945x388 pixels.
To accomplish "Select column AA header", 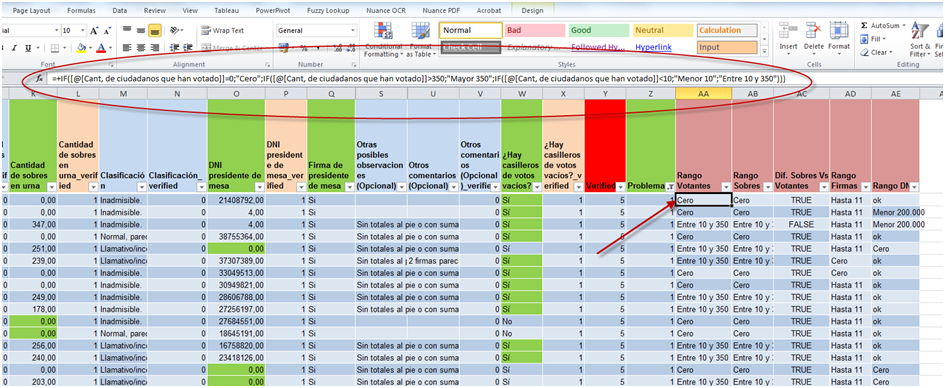I will coord(703,93).
